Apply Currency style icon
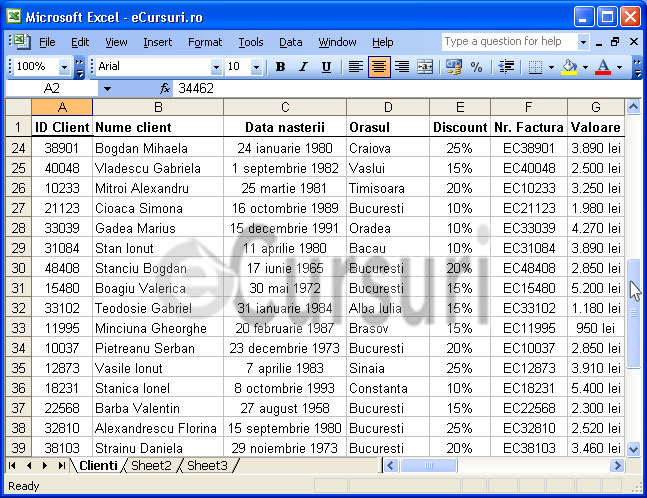 [x=453, y=66]
